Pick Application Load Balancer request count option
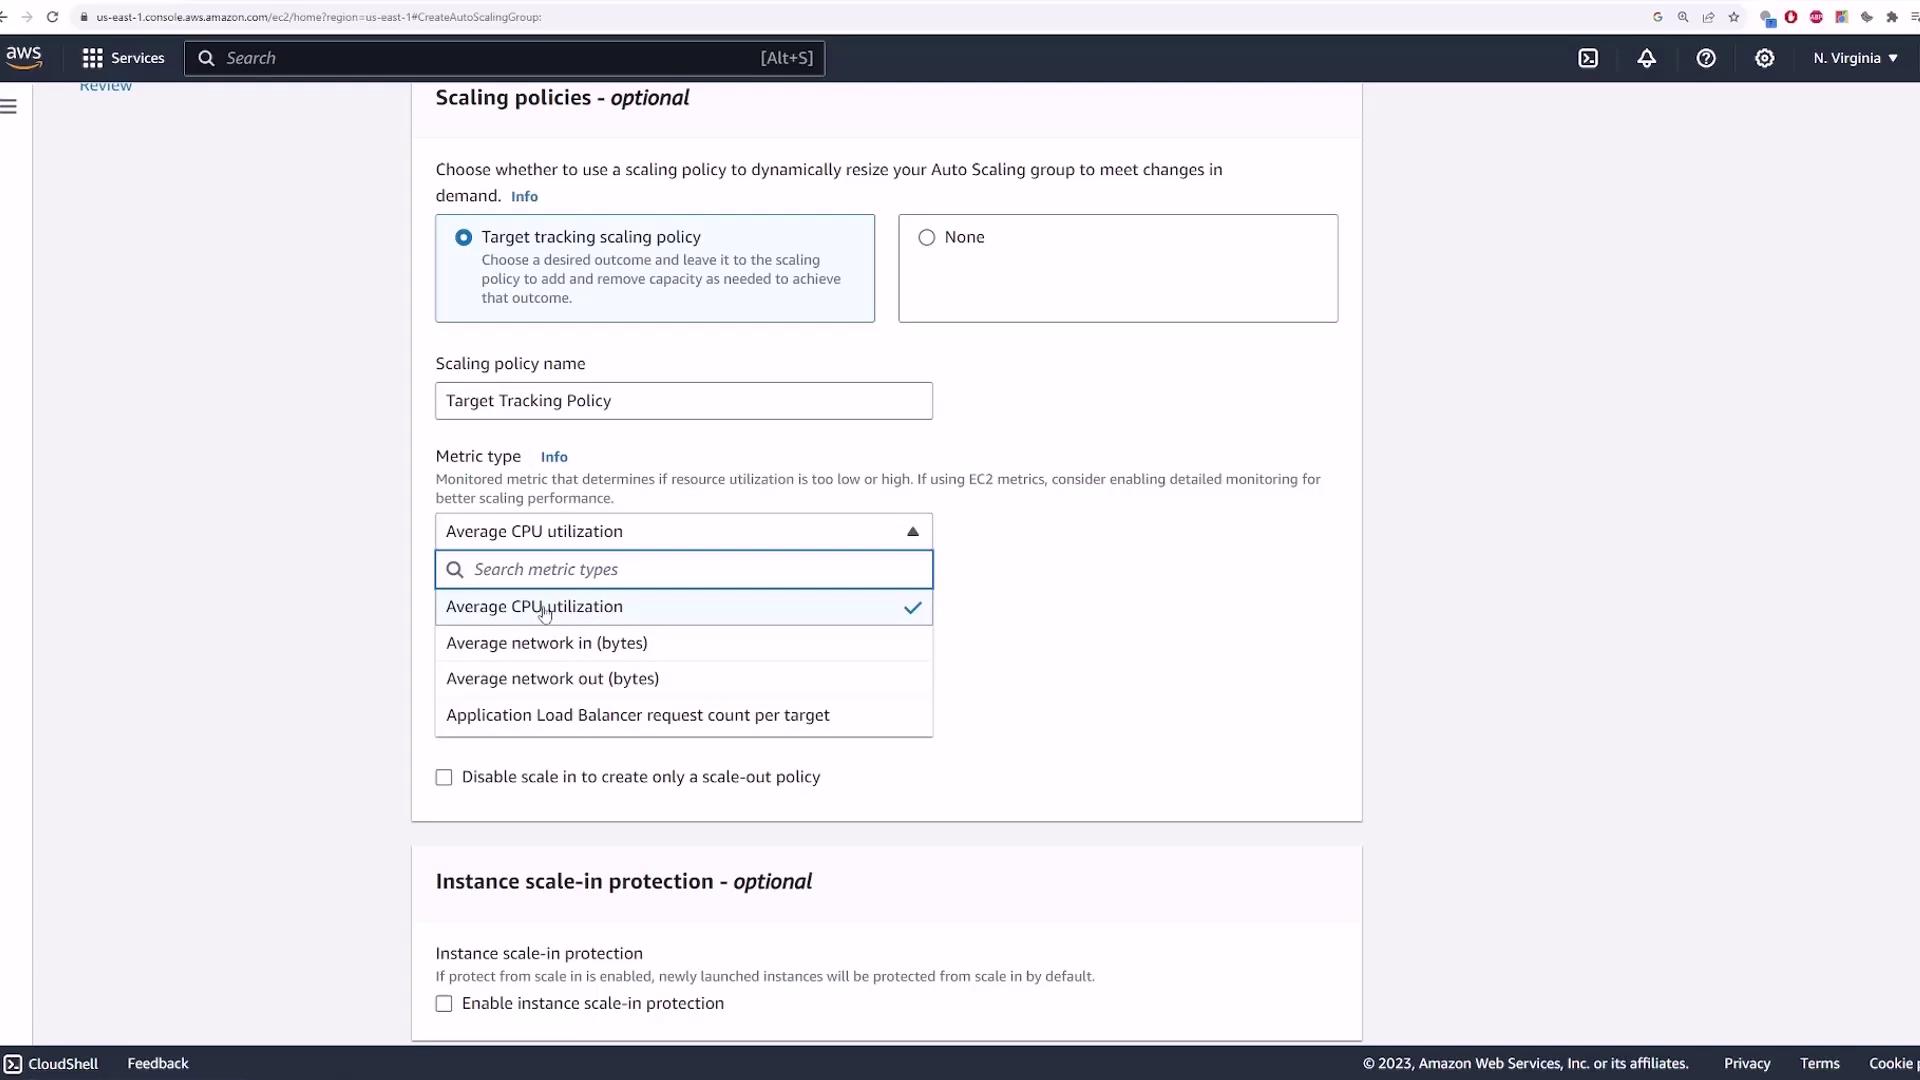 638,716
